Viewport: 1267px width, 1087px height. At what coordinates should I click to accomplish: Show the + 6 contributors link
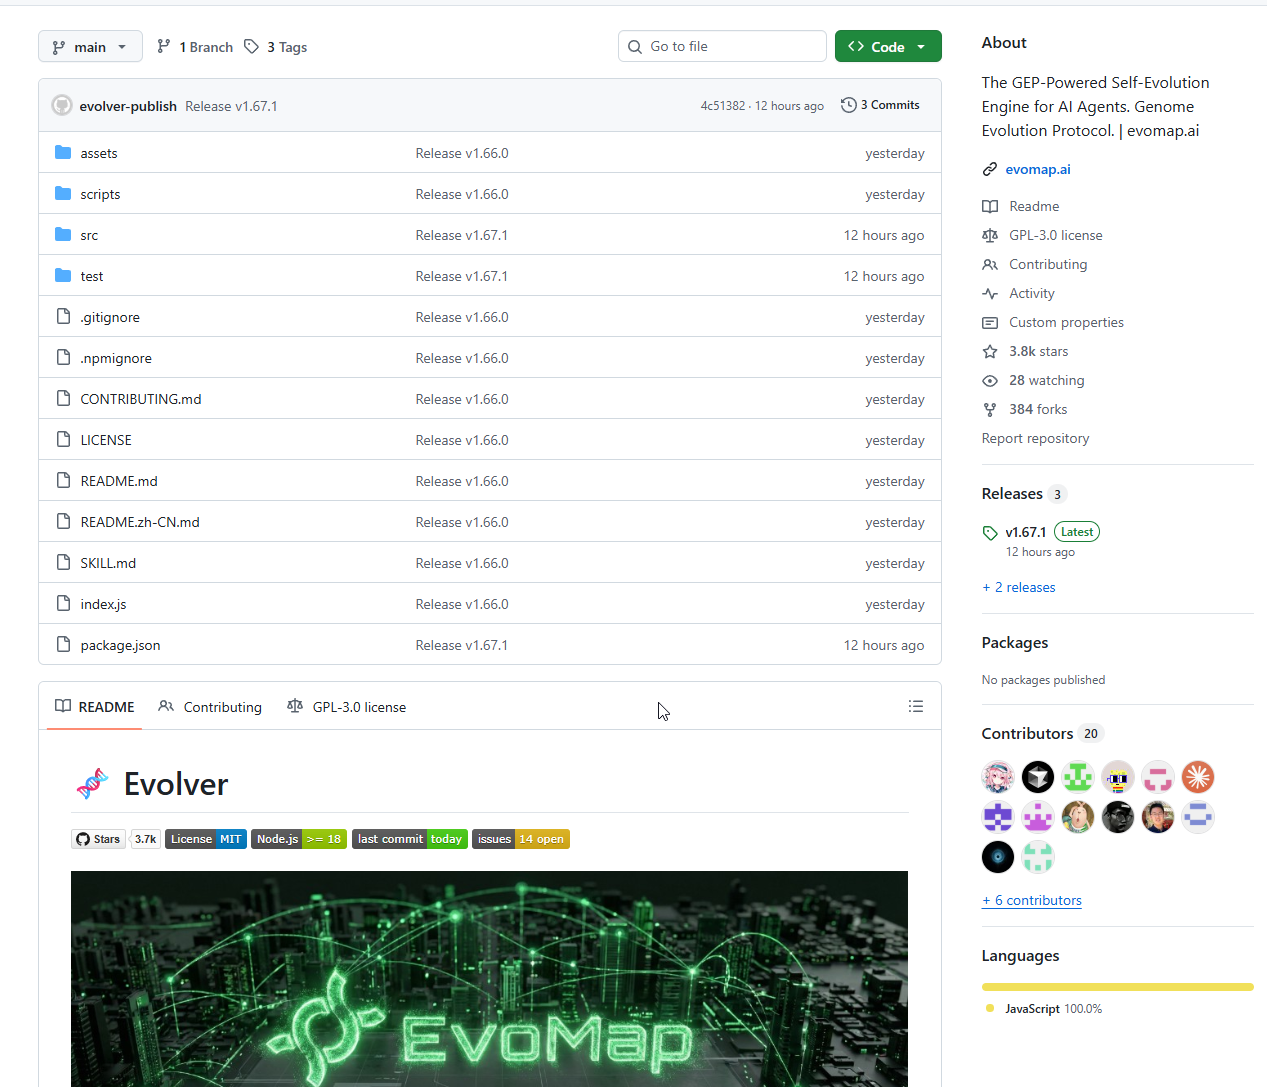pyautogui.click(x=1032, y=900)
